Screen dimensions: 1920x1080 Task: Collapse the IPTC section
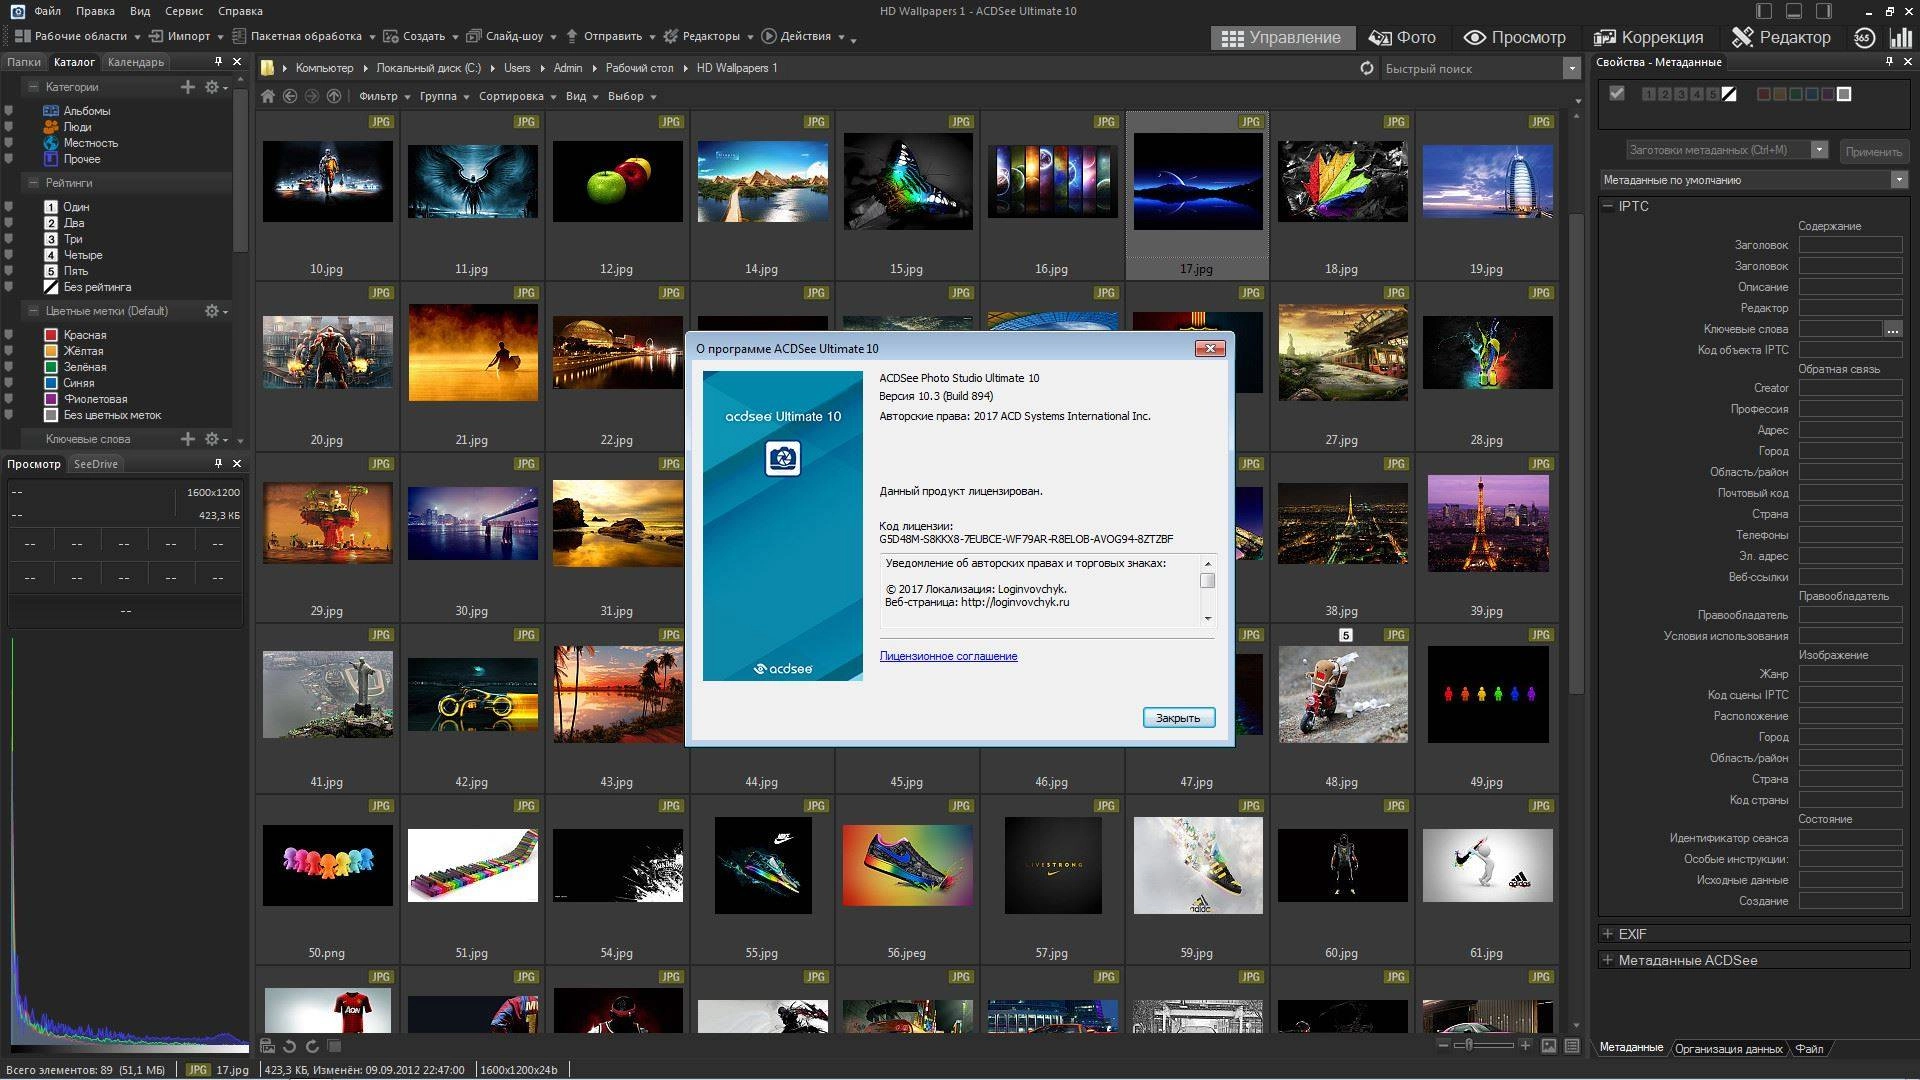coord(1608,206)
